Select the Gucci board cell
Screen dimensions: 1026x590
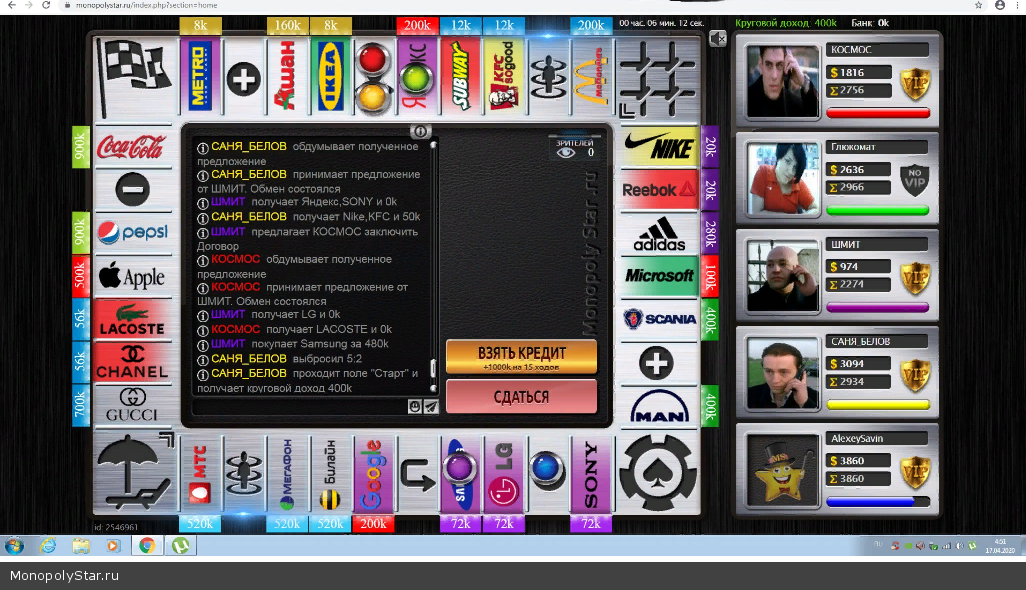point(133,406)
